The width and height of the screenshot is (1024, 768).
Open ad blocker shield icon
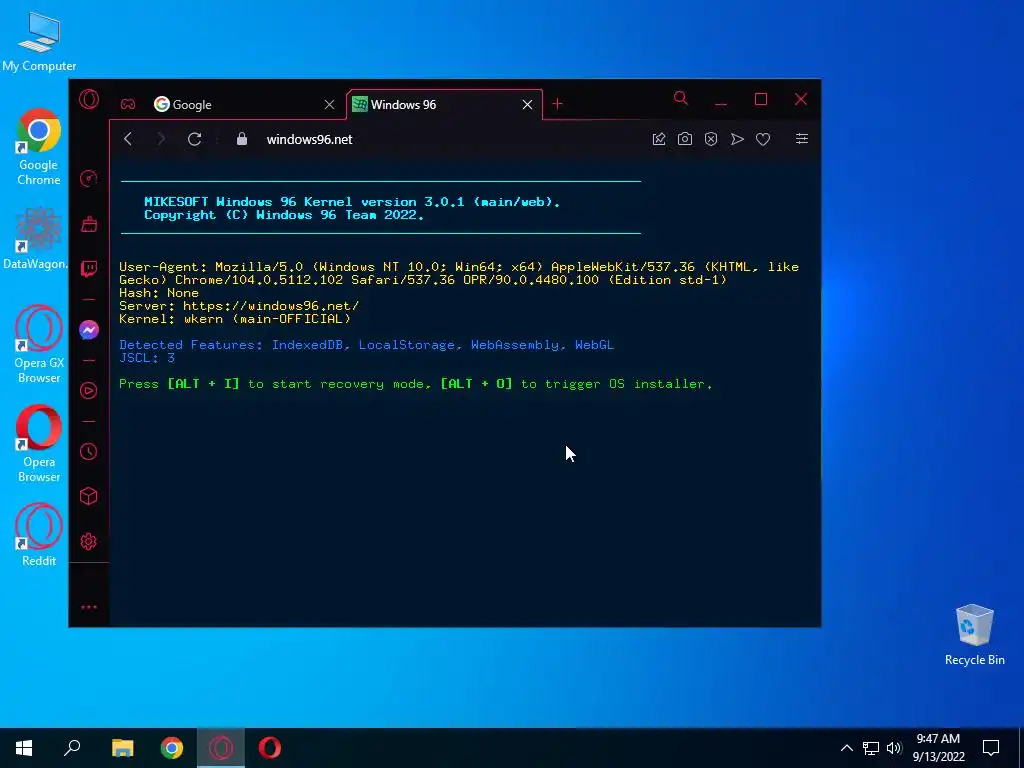[711, 139]
